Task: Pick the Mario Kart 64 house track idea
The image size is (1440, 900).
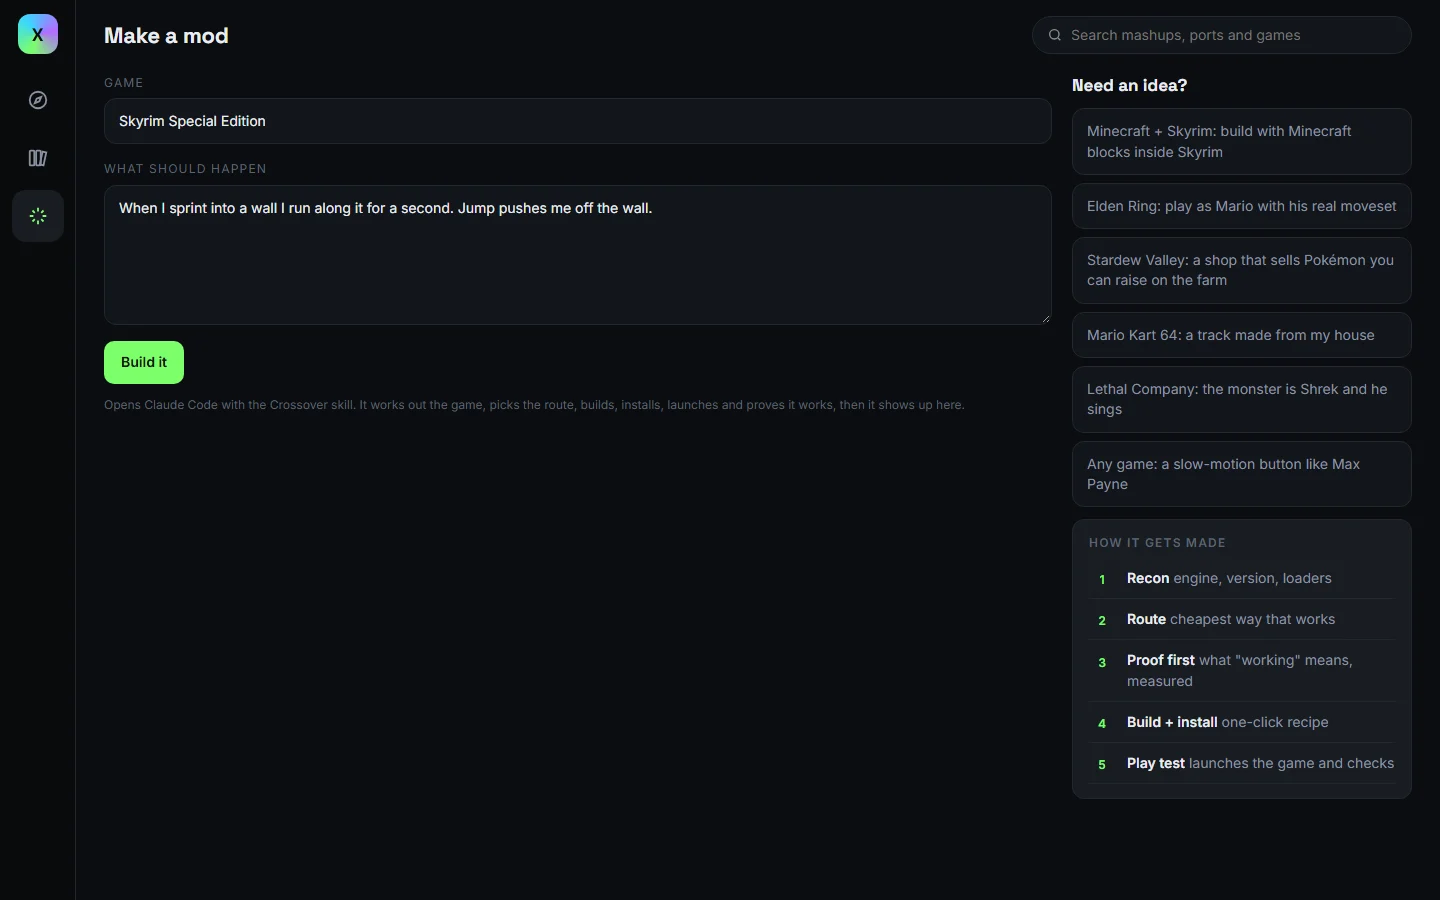Action: [x=1241, y=335]
